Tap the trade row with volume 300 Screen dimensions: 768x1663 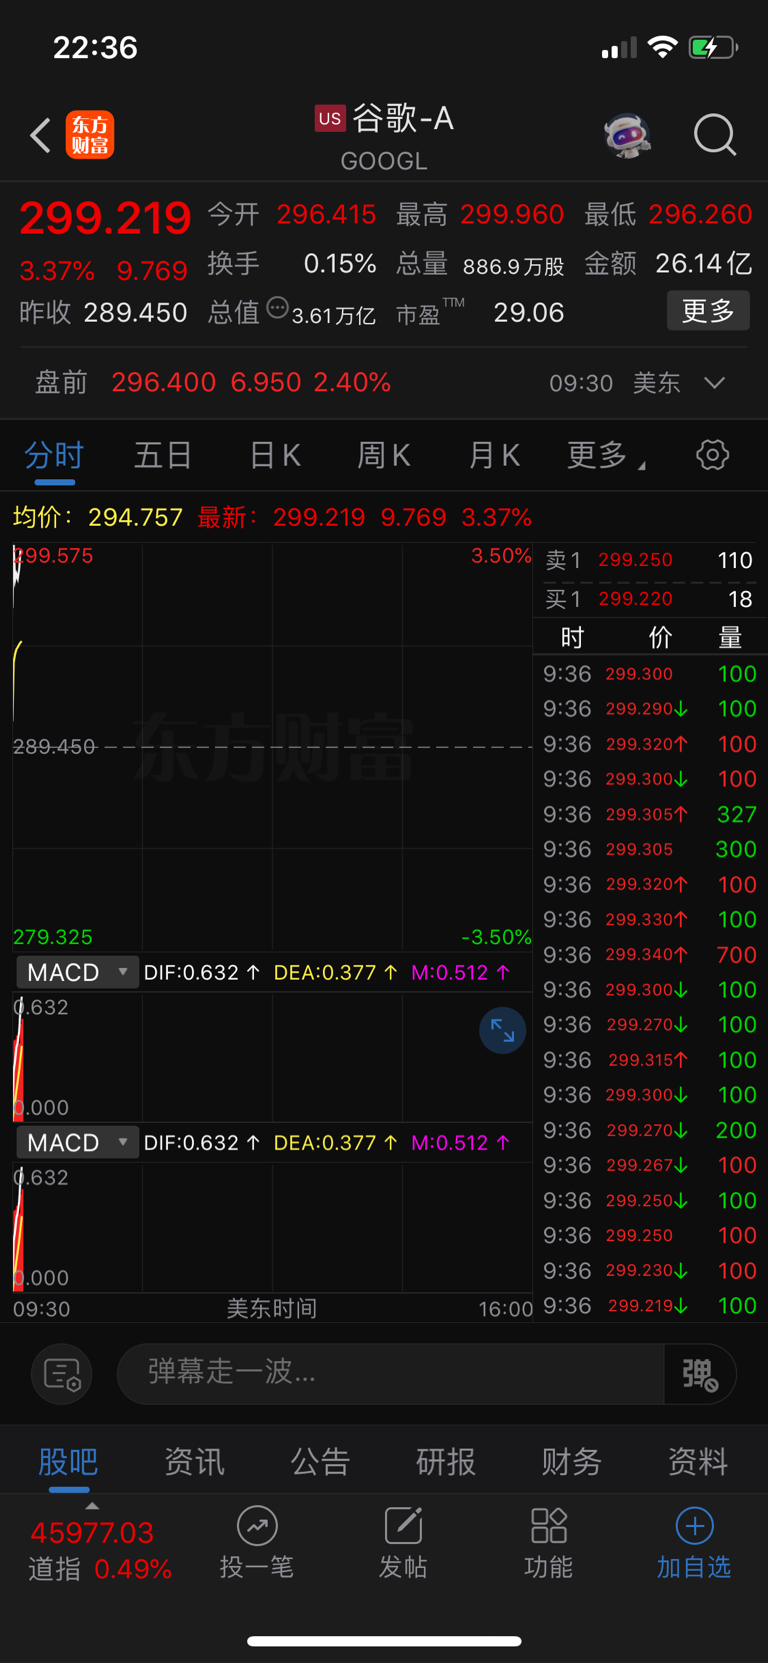pyautogui.click(x=649, y=849)
